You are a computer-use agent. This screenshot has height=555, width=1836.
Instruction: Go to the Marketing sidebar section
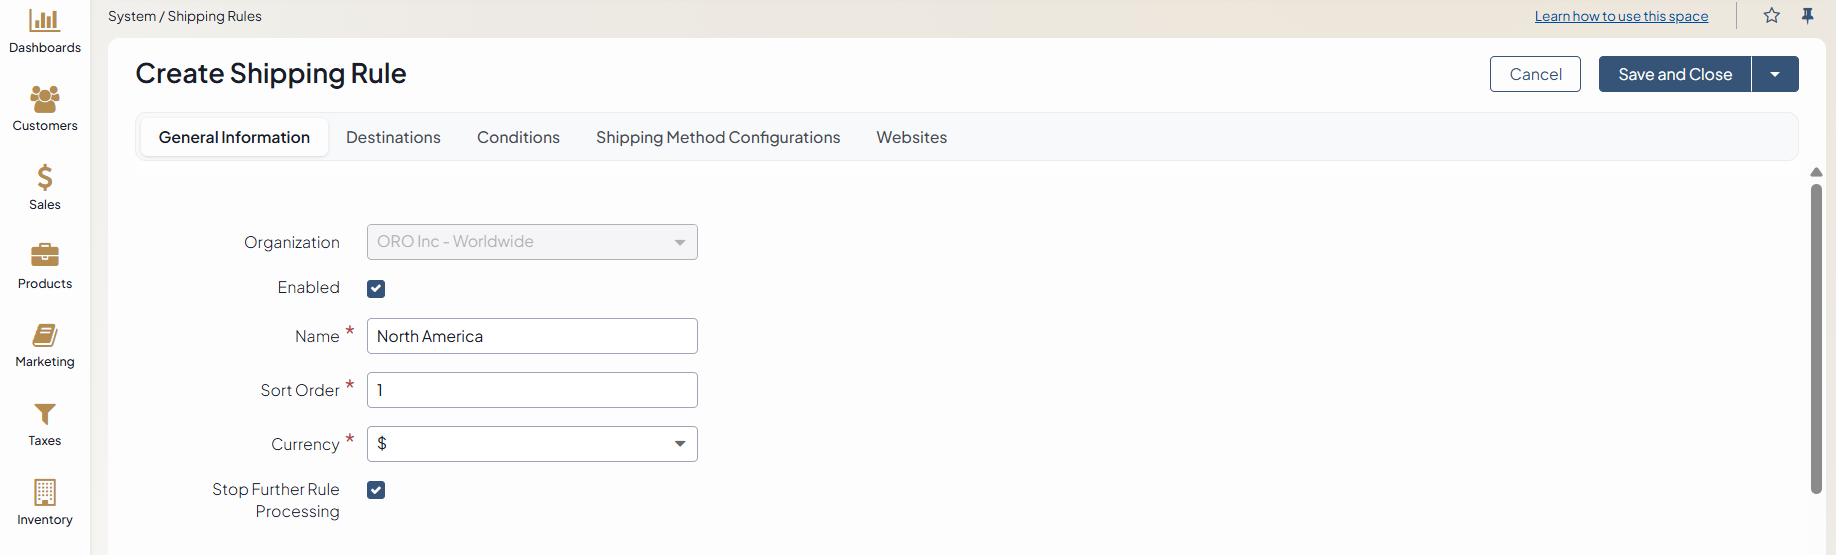point(45,335)
